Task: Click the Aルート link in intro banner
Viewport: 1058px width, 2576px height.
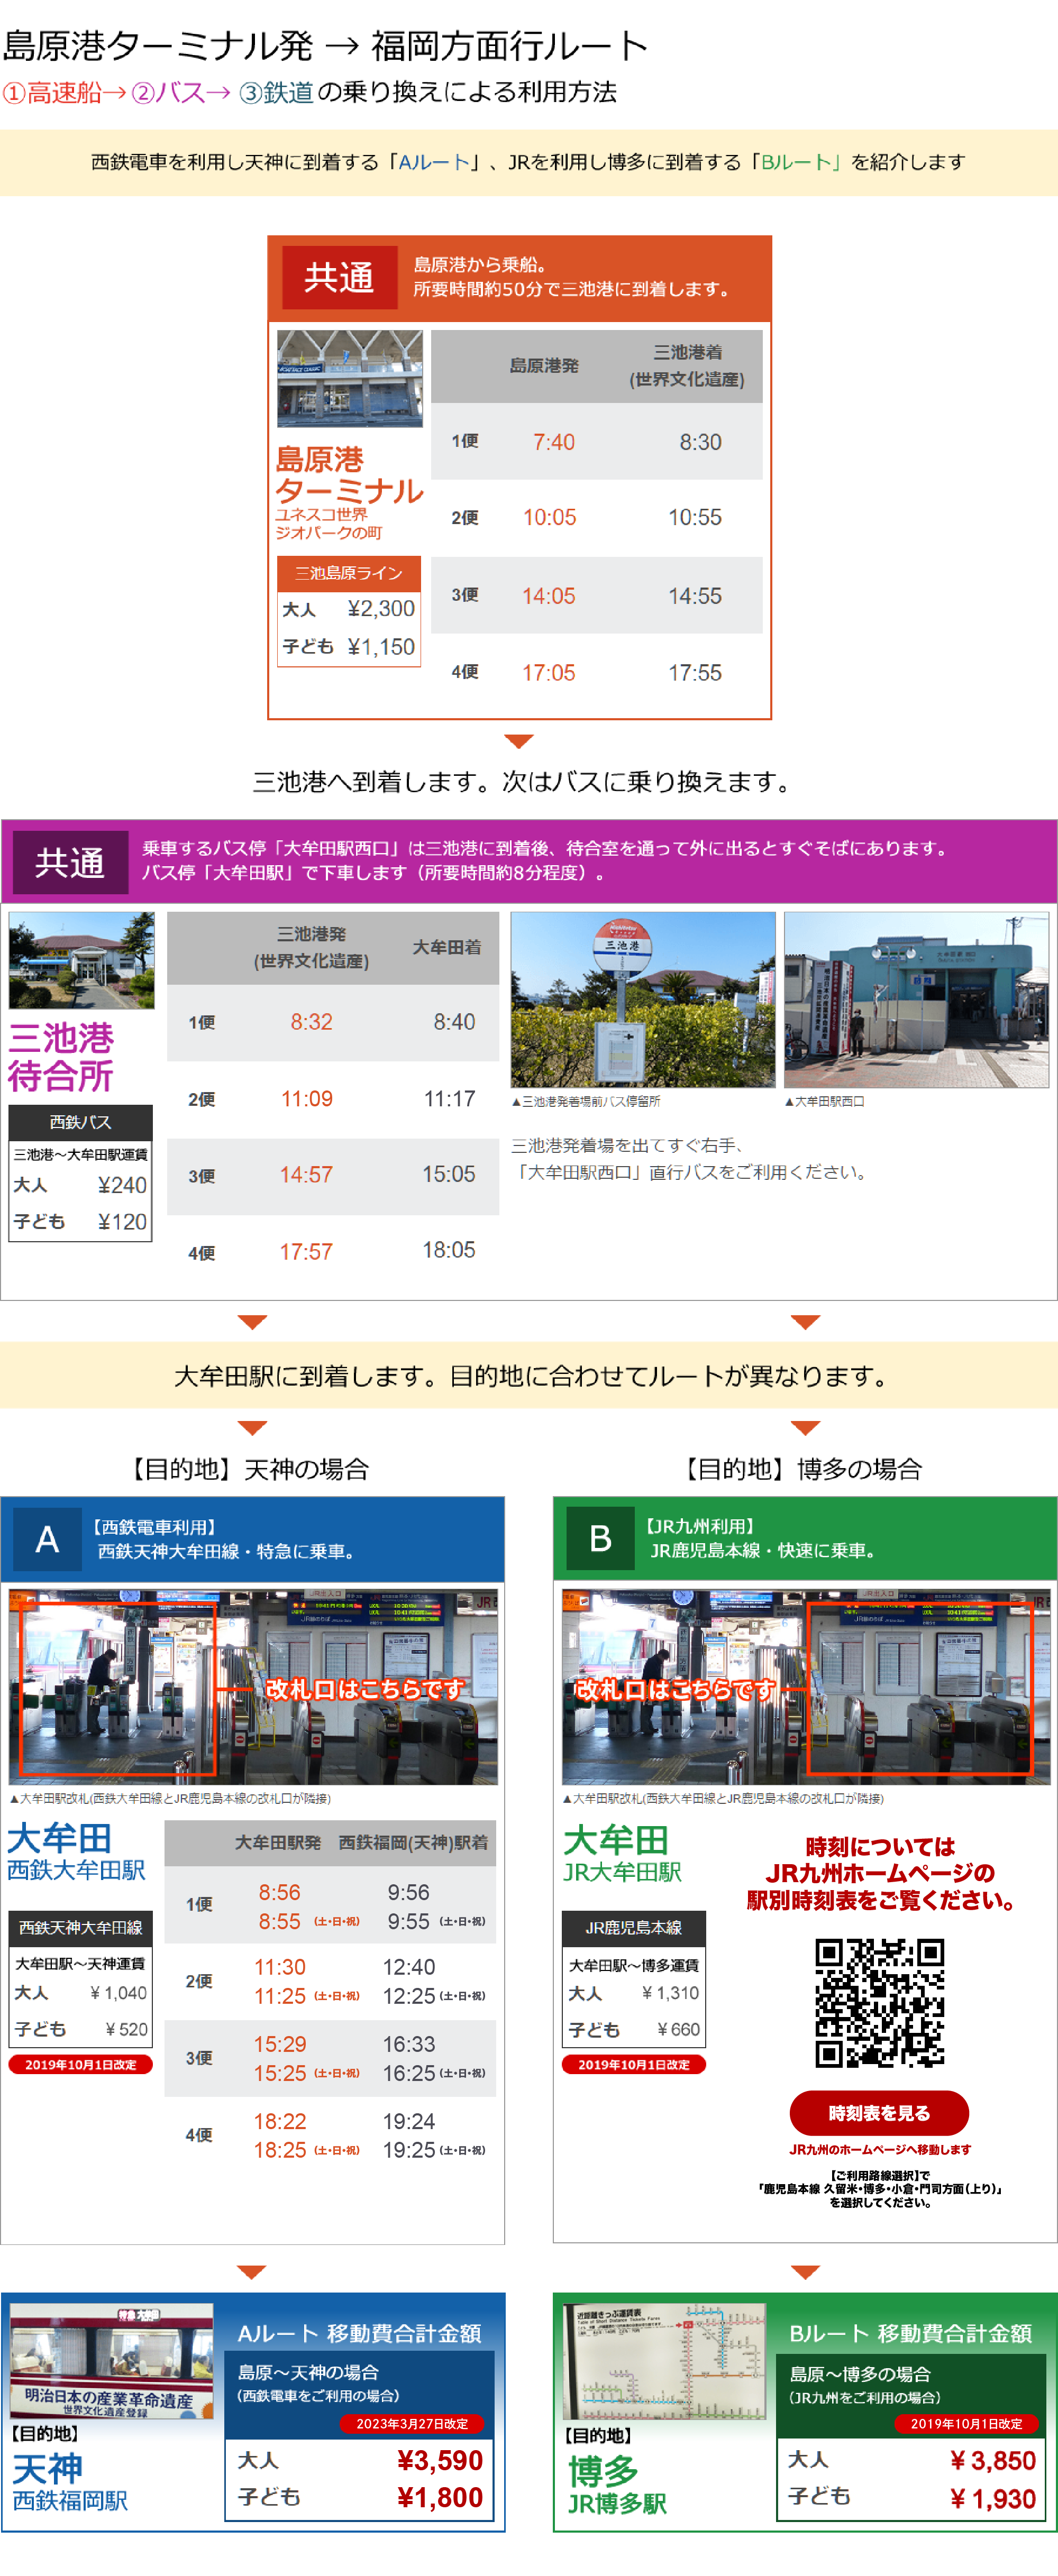Action: 434,162
